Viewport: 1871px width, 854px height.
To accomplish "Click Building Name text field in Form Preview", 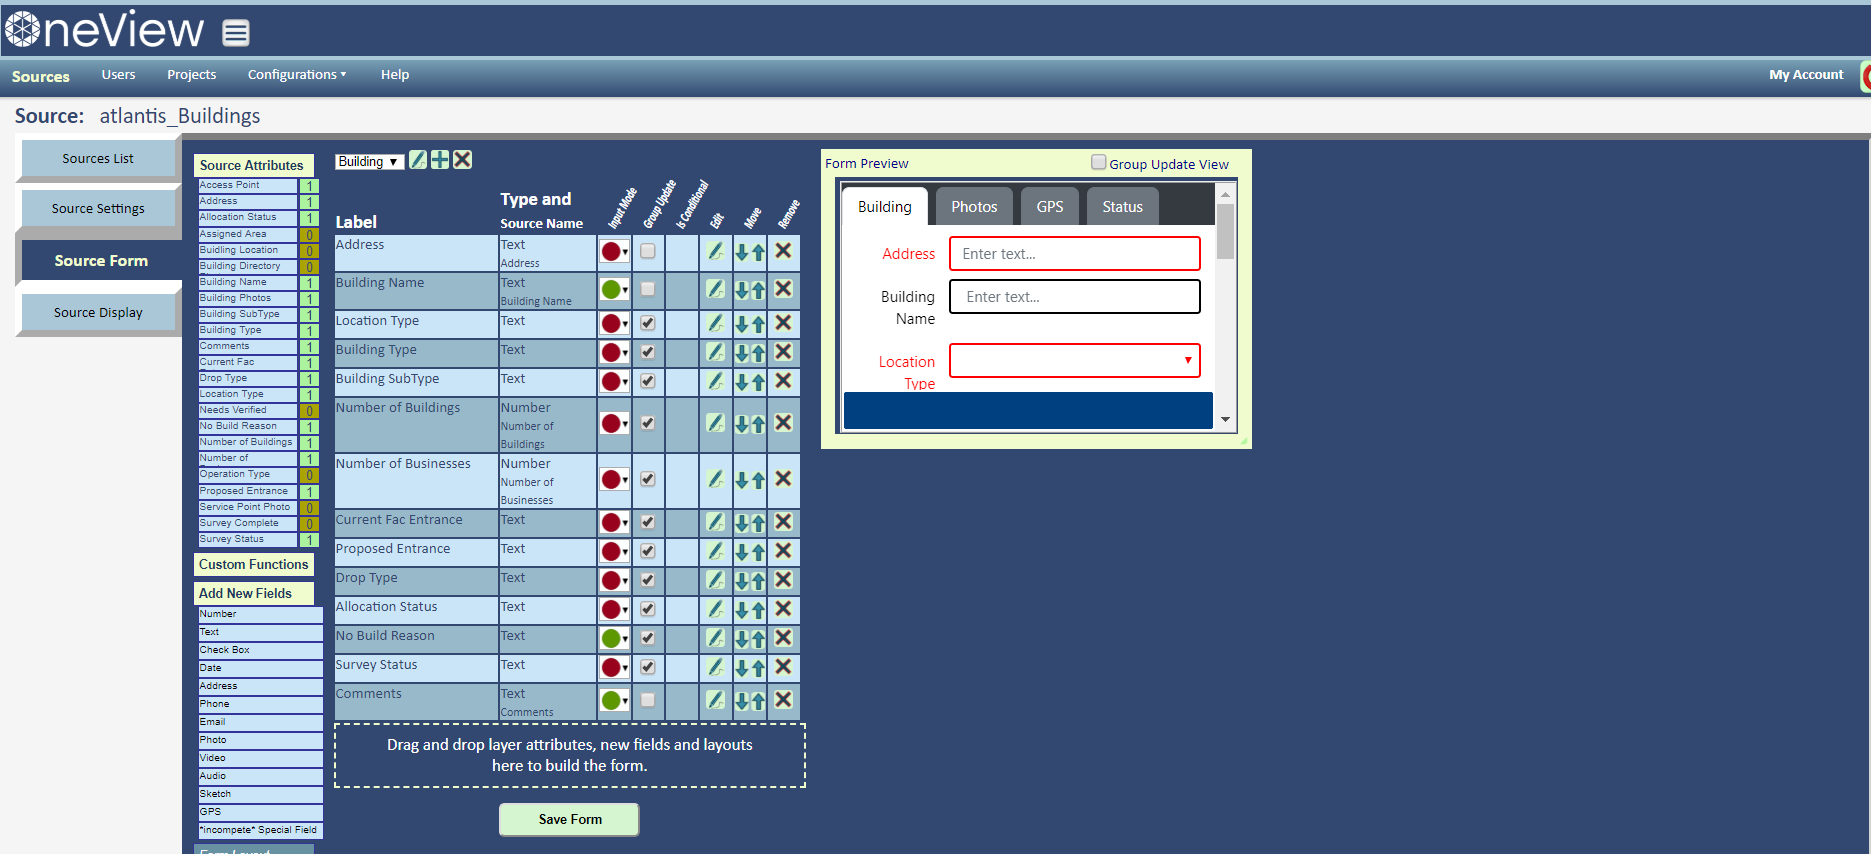I will pyautogui.click(x=1075, y=296).
